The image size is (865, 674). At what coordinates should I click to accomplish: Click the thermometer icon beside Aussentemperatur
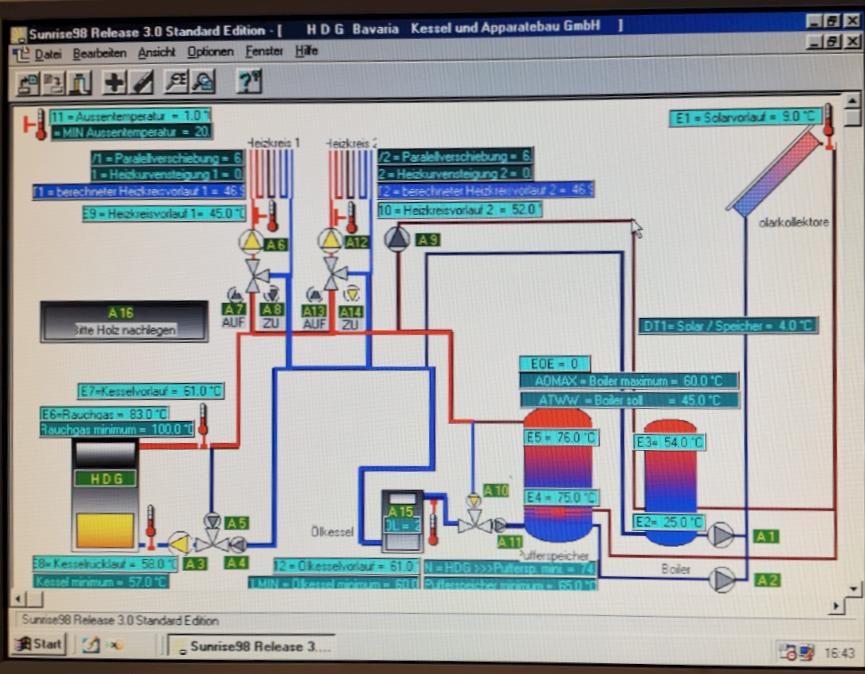(x=37, y=125)
